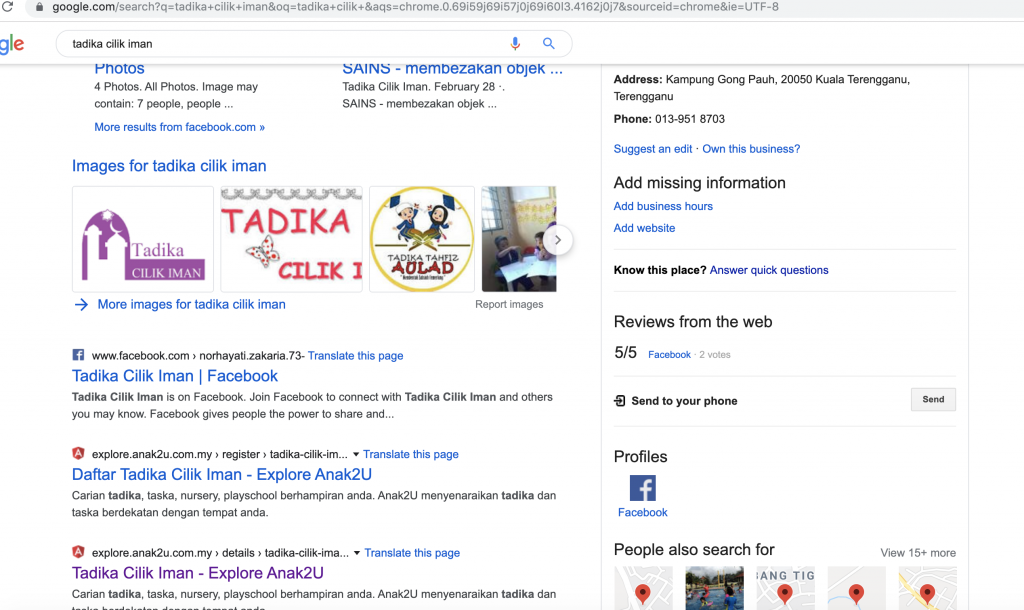Viewport: 1024px width, 610px height.
Task: Open the classroom photo thumbnail
Action: pos(519,239)
